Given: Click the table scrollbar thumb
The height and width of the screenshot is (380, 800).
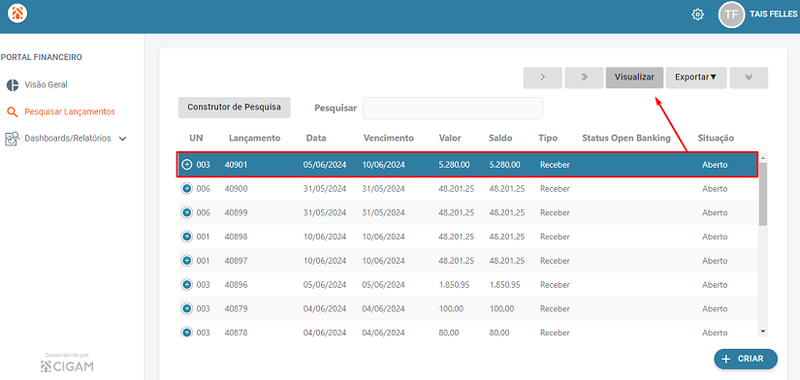Looking at the screenshot, I should 763,194.
